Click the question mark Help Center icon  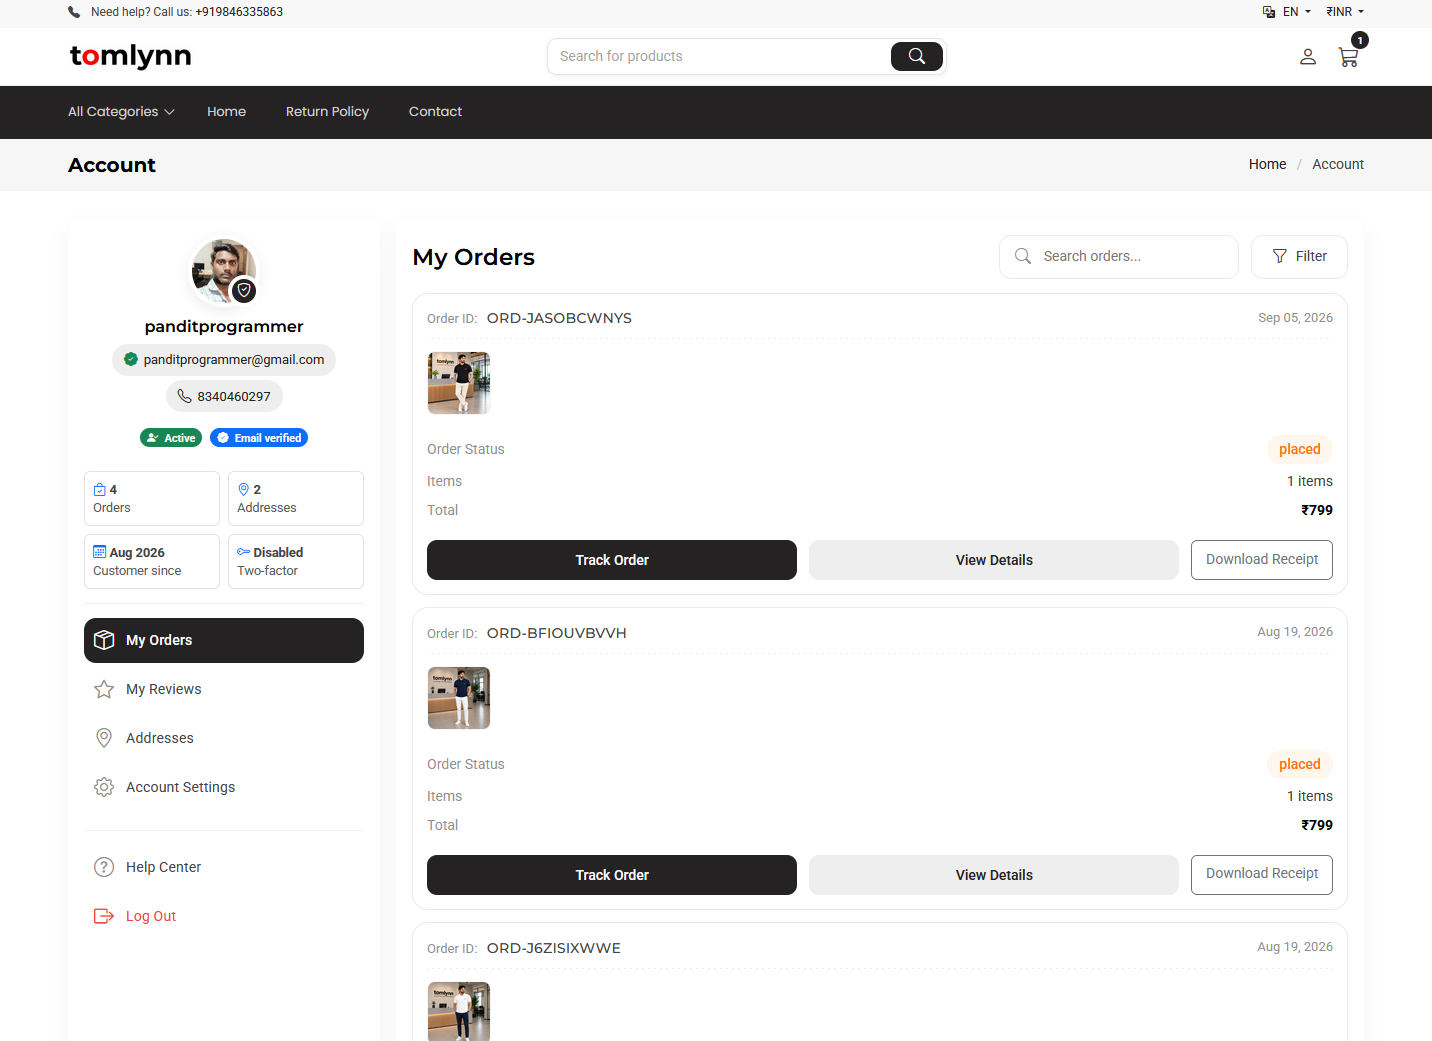104,867
